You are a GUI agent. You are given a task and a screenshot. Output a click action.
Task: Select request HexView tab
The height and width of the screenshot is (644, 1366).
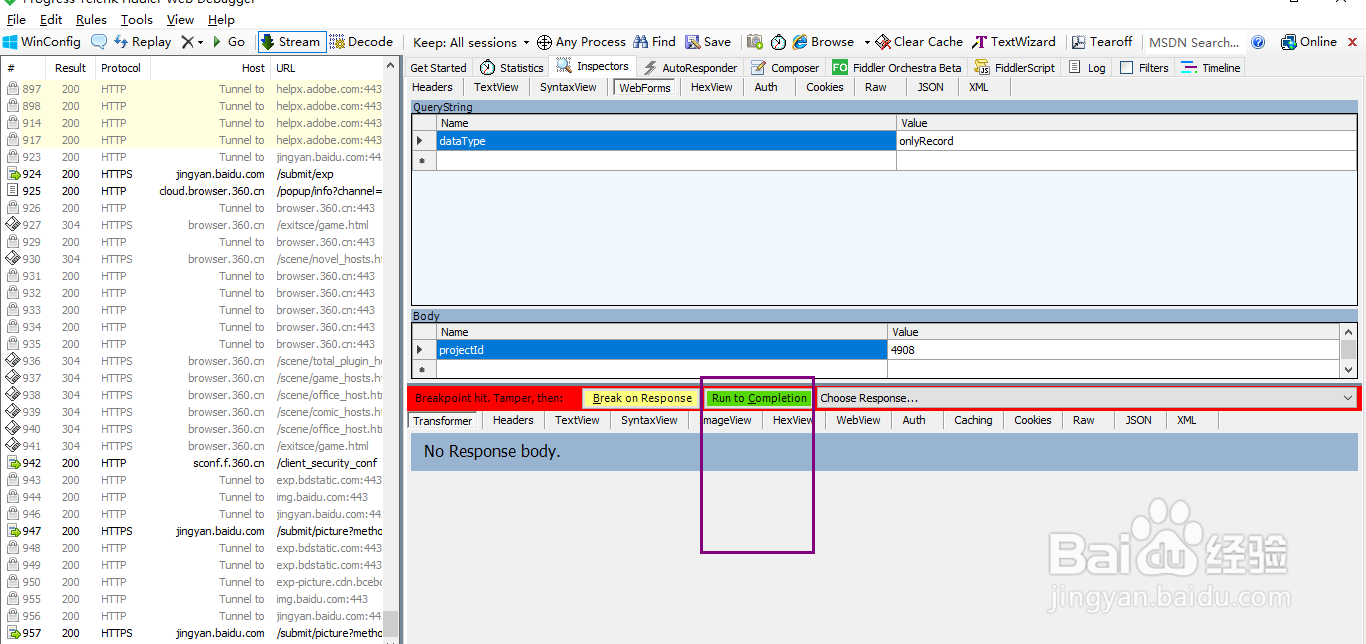[711, 87]
